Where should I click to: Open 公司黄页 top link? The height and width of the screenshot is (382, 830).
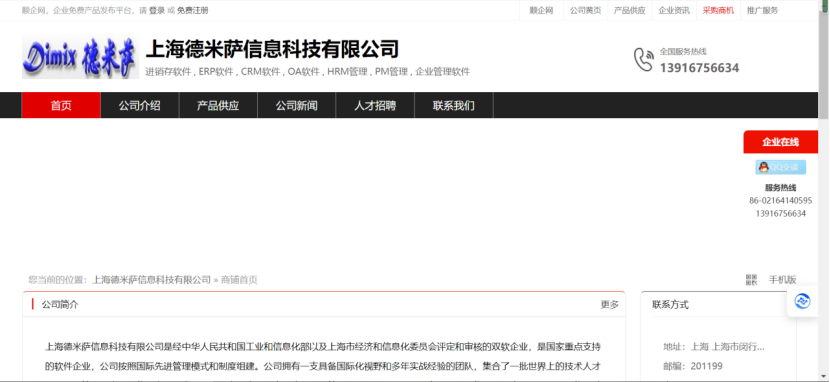point(585,10)
